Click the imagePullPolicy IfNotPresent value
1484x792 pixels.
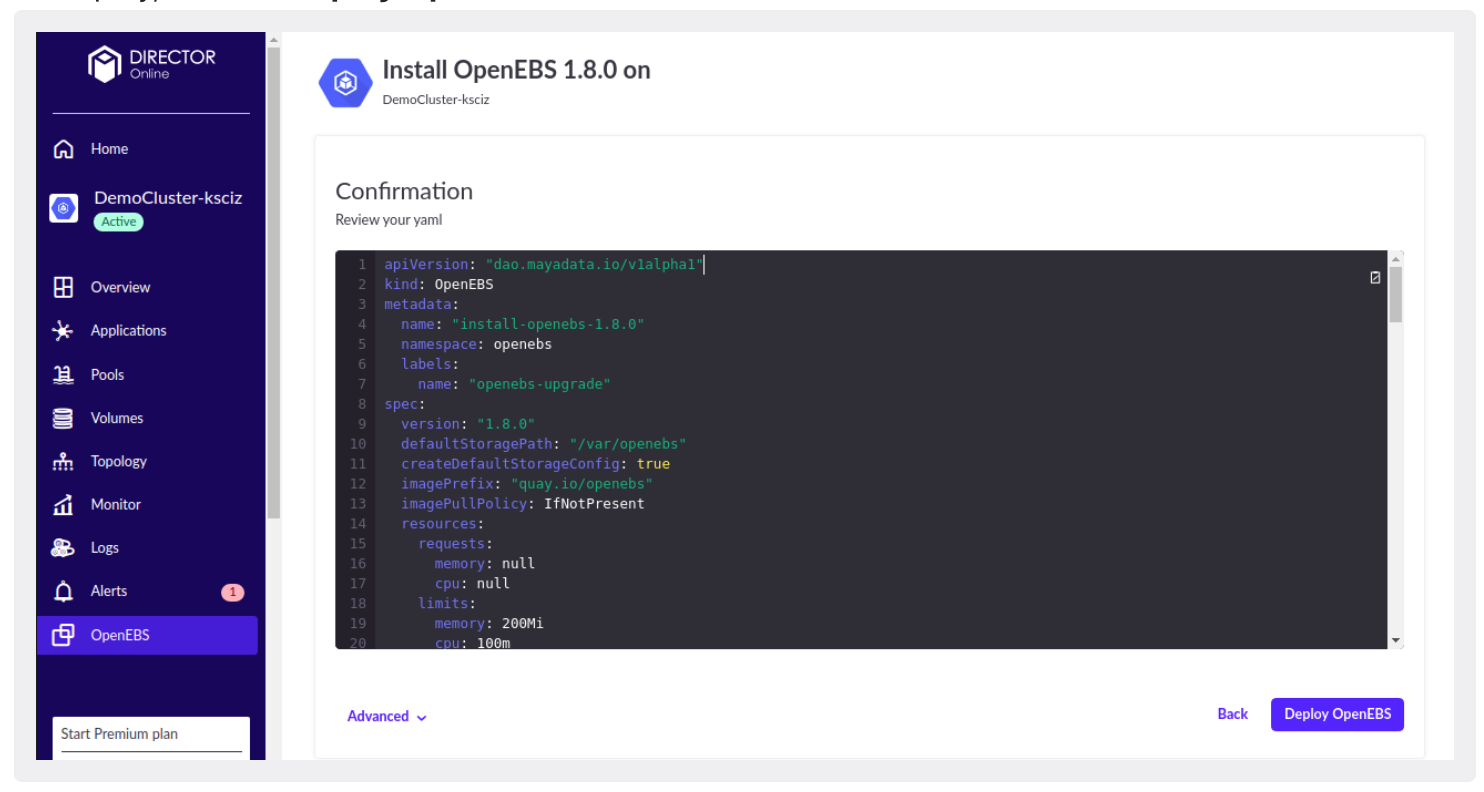(594, 504)
